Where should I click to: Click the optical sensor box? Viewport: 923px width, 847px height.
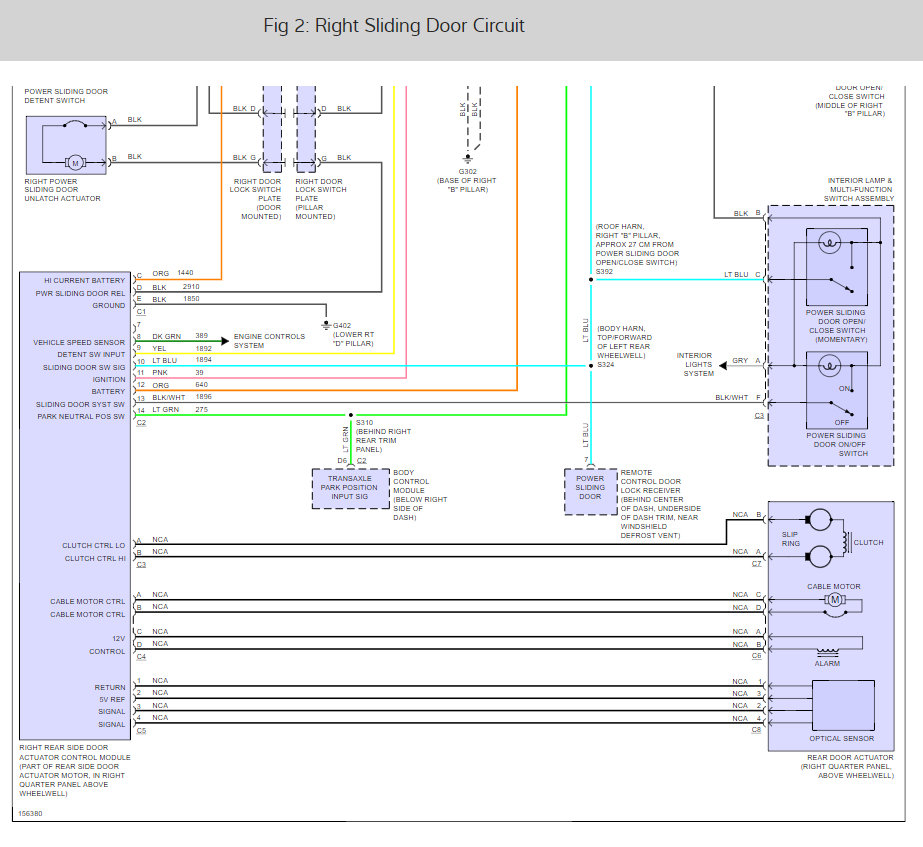coord(843,705)
